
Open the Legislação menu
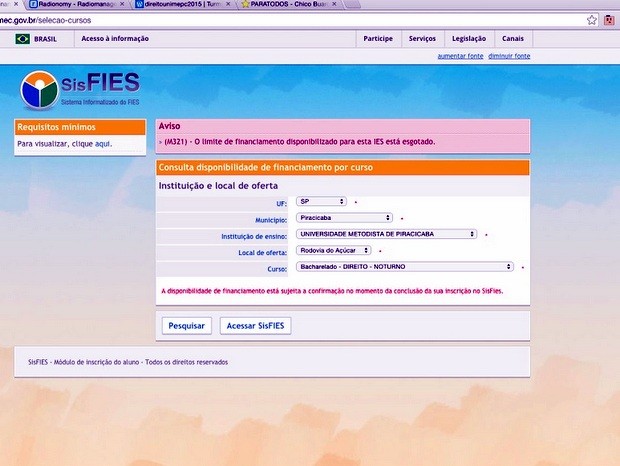point(469,39)
